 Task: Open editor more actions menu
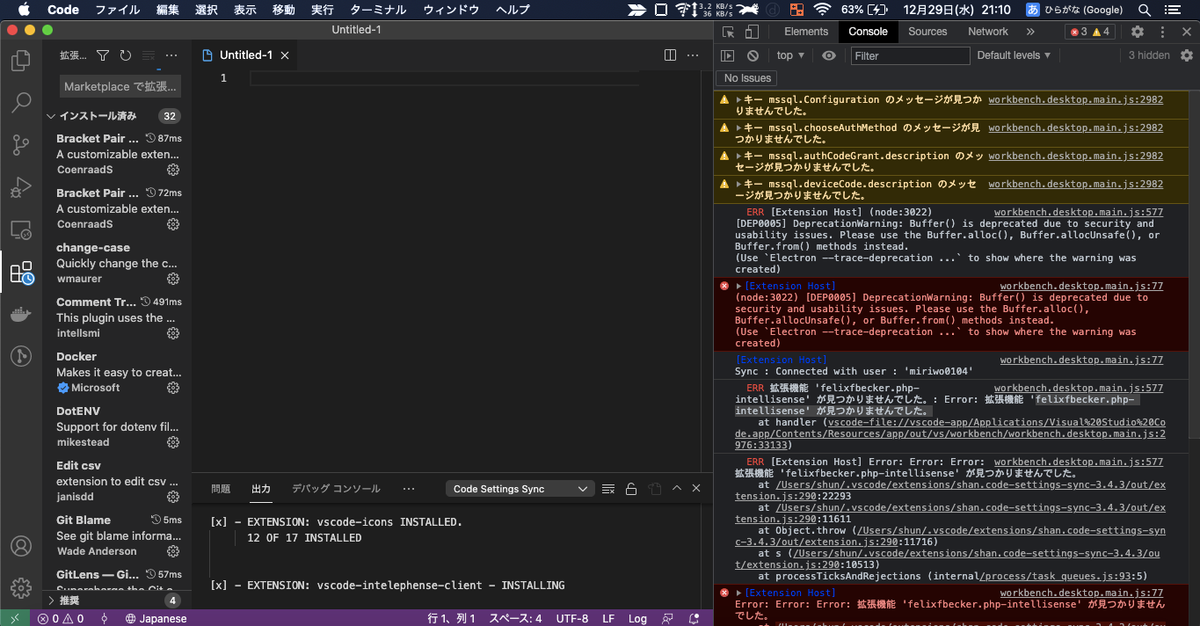[695, 55]
